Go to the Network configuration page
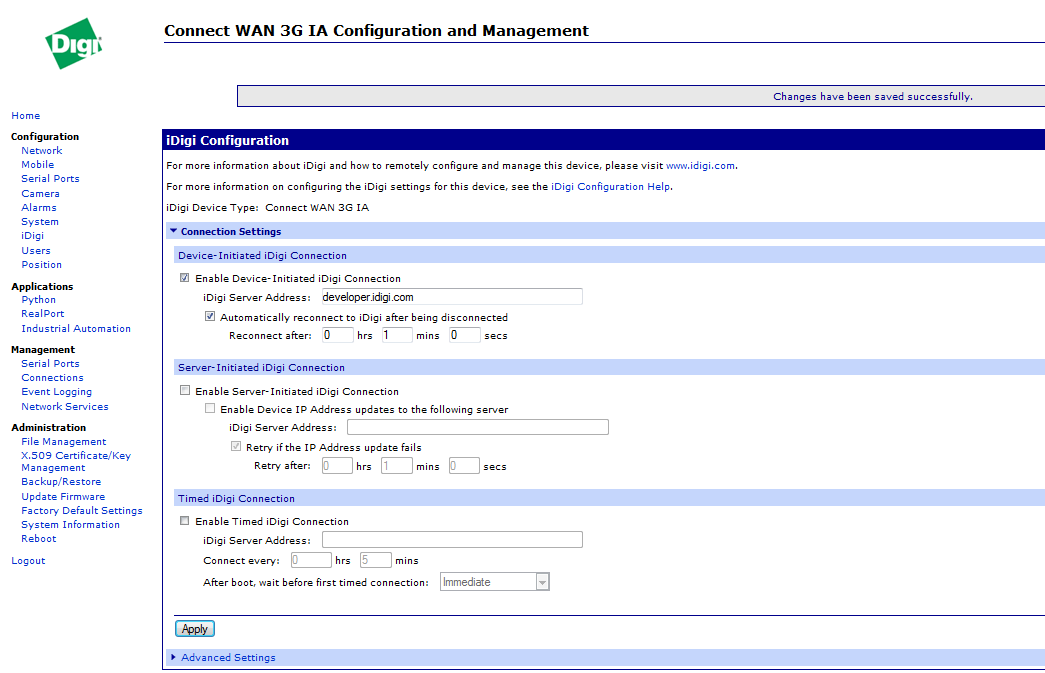 (42, 151)
